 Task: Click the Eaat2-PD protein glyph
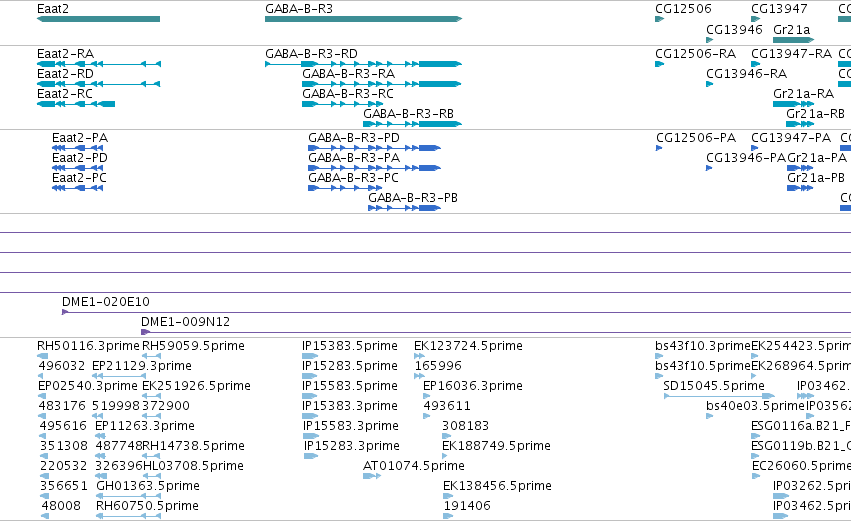[x=78, y=168]
